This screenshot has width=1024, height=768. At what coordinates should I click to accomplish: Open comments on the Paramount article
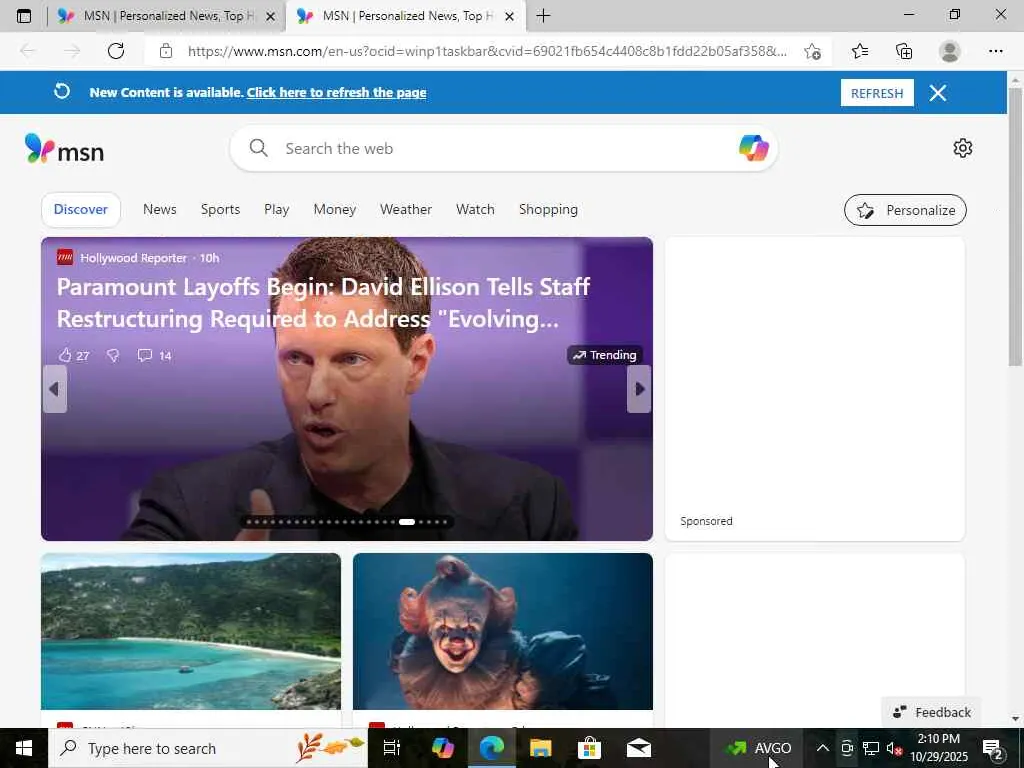(x=155, y=355)
